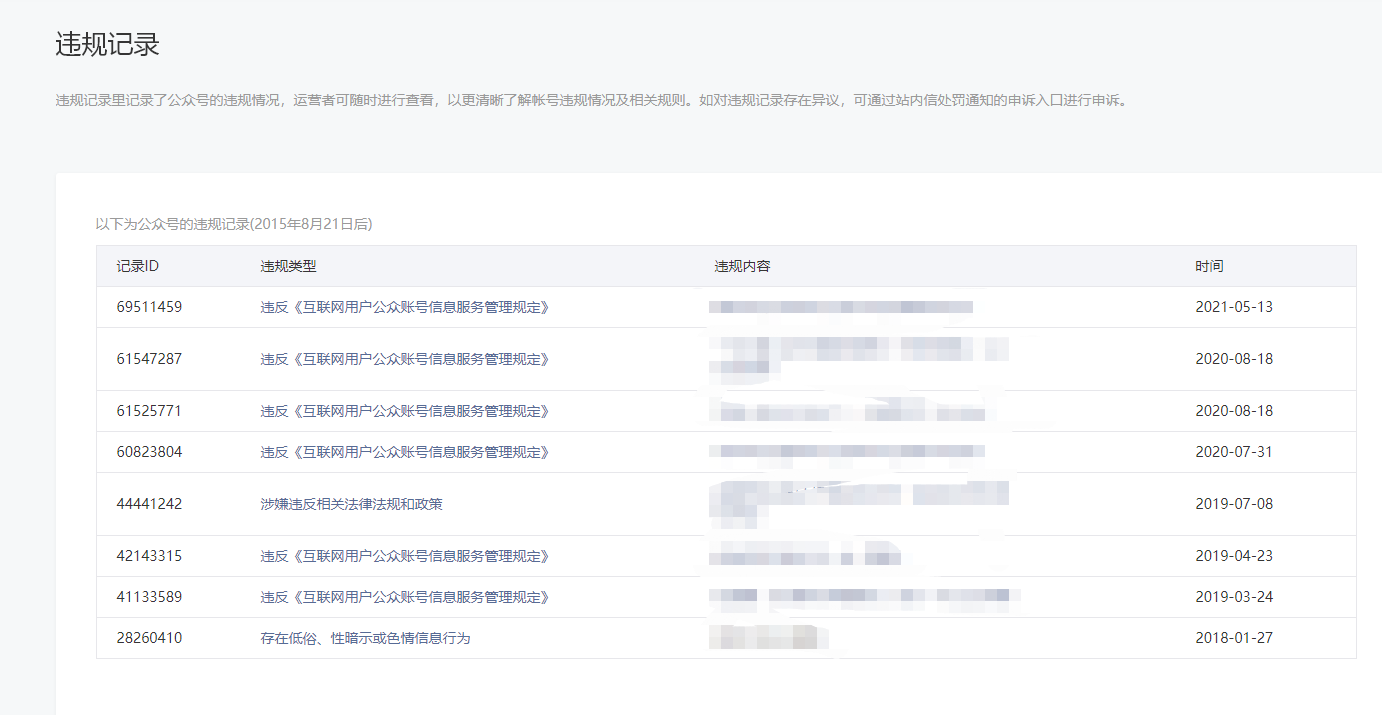Select record ID 41133589
The height and width of the screenshot is (715, 1382).
tap(149, 597)
